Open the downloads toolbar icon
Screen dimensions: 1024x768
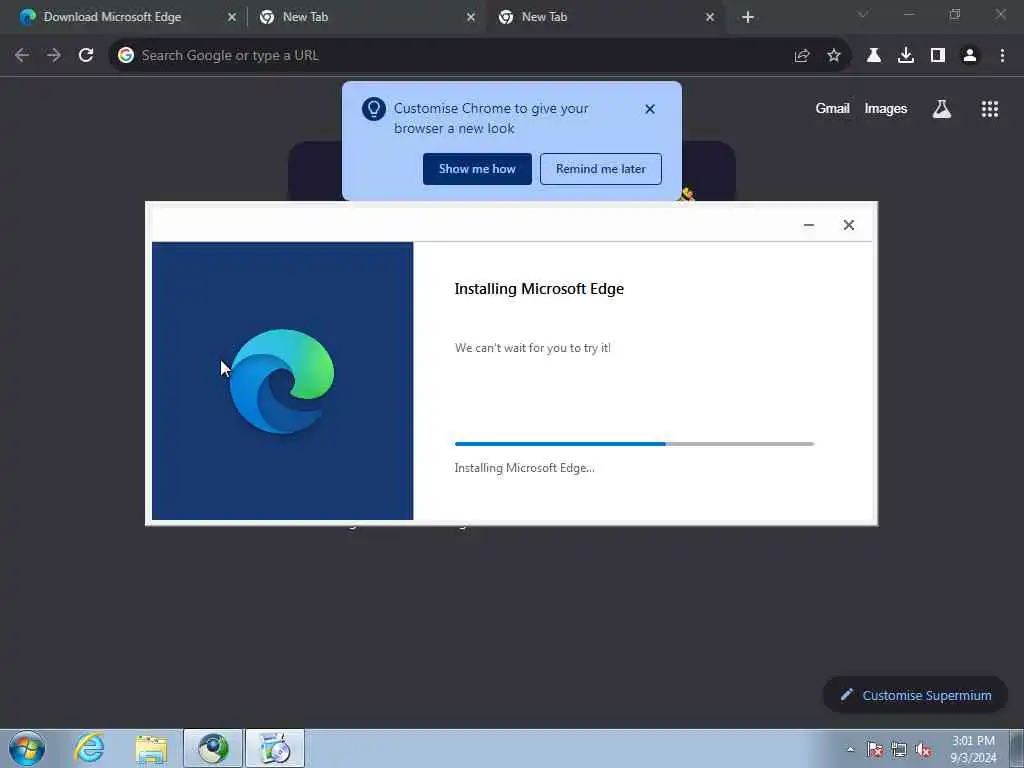pyautogui.click(x=906, y=56)
